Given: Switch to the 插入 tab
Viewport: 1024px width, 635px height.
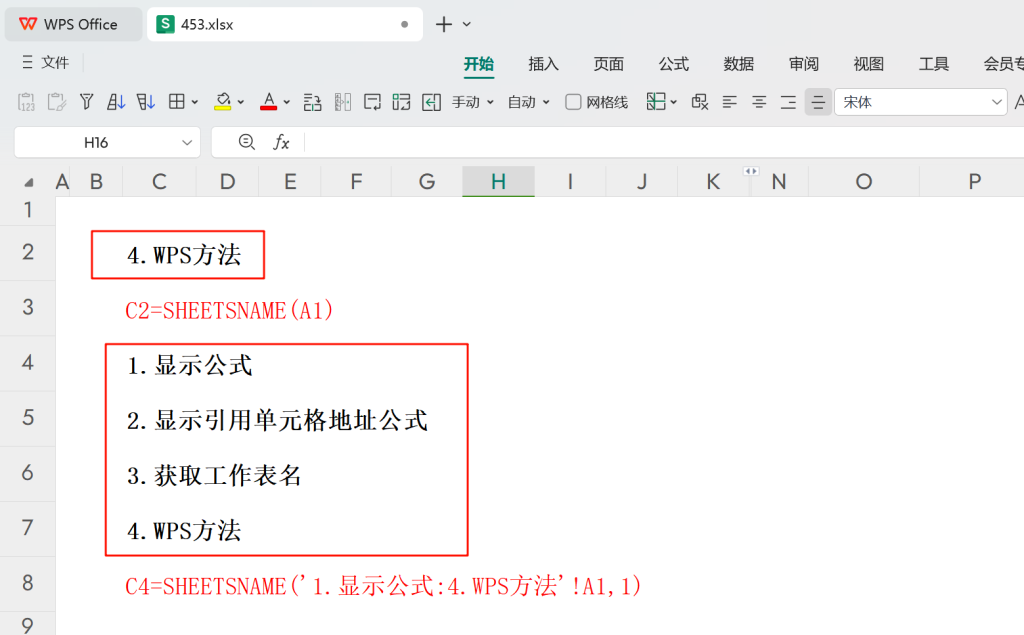Looking at the screenshot, I should point(543,64).
